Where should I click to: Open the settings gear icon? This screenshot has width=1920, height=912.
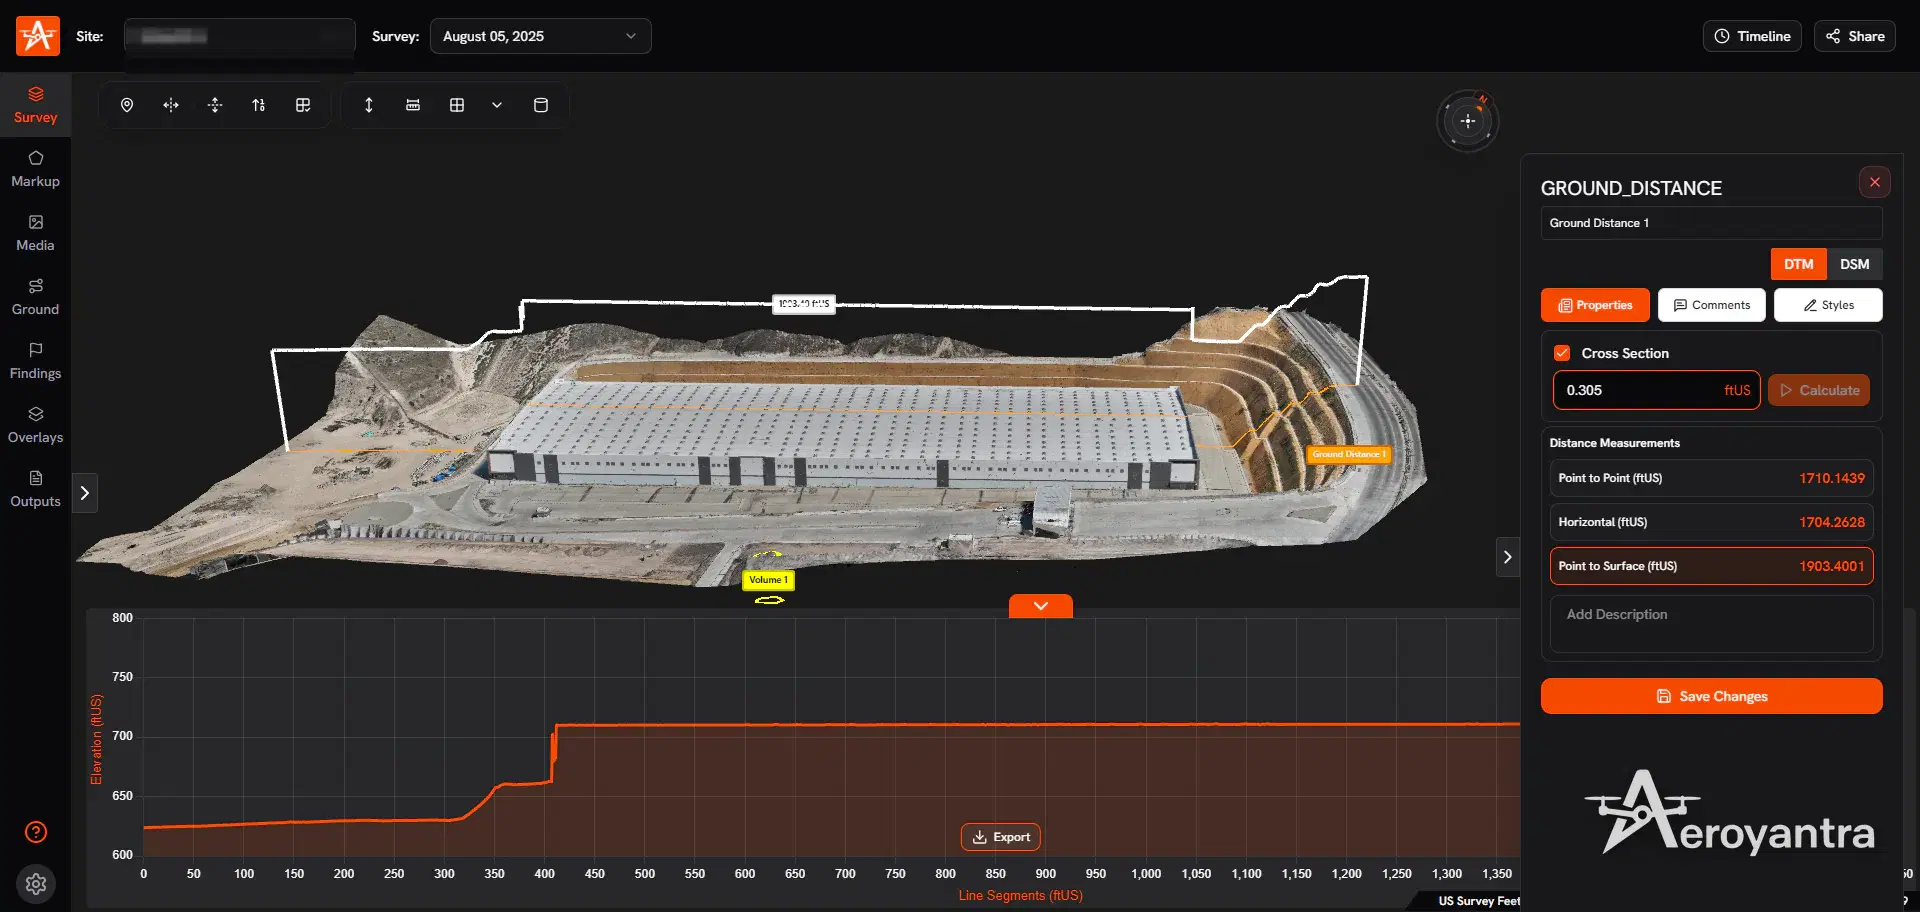tap(36, 884)
